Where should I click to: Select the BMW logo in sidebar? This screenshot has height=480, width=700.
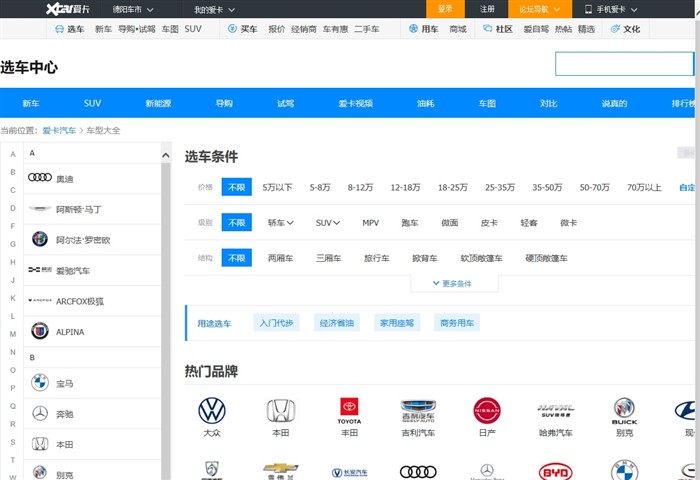tap(40, 383)
